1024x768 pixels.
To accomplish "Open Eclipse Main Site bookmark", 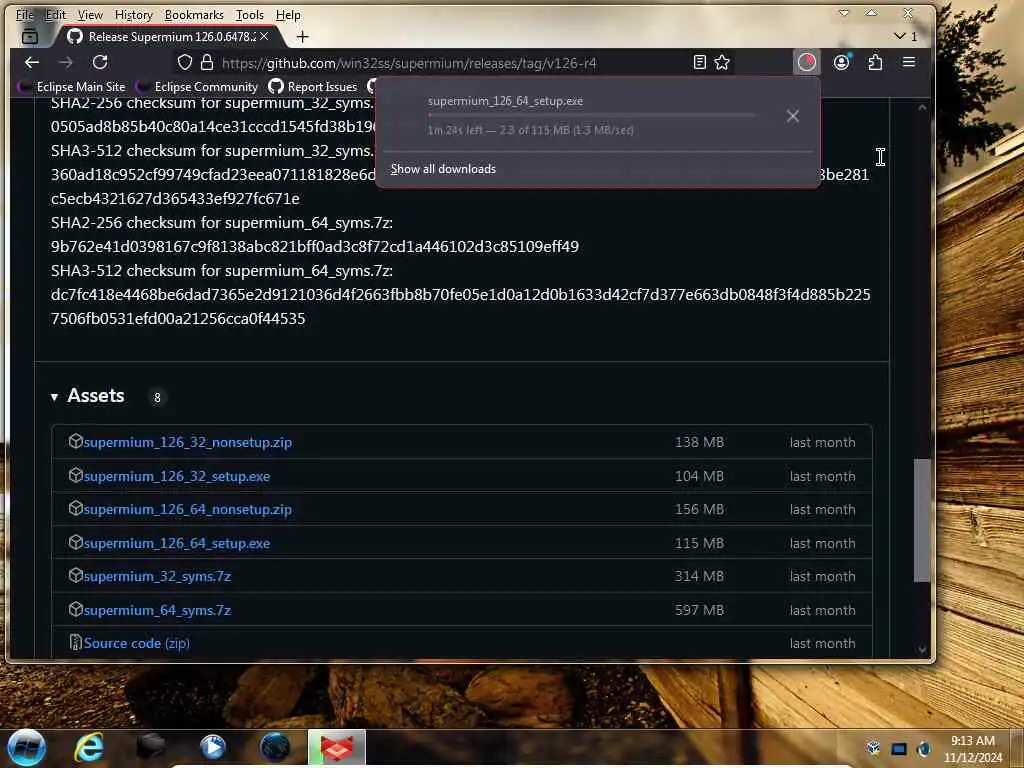I will pyautogui.click(x=72, y=86).
